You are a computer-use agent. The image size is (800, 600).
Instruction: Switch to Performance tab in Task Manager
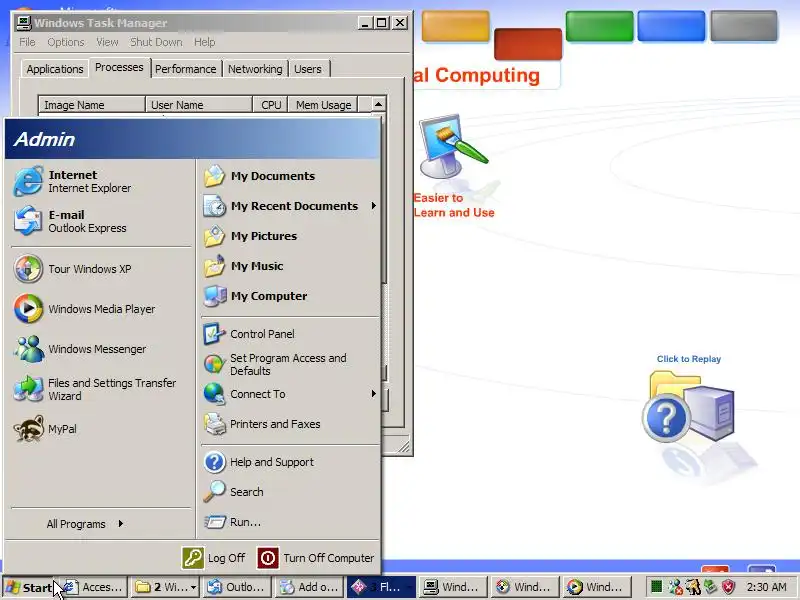186,69
